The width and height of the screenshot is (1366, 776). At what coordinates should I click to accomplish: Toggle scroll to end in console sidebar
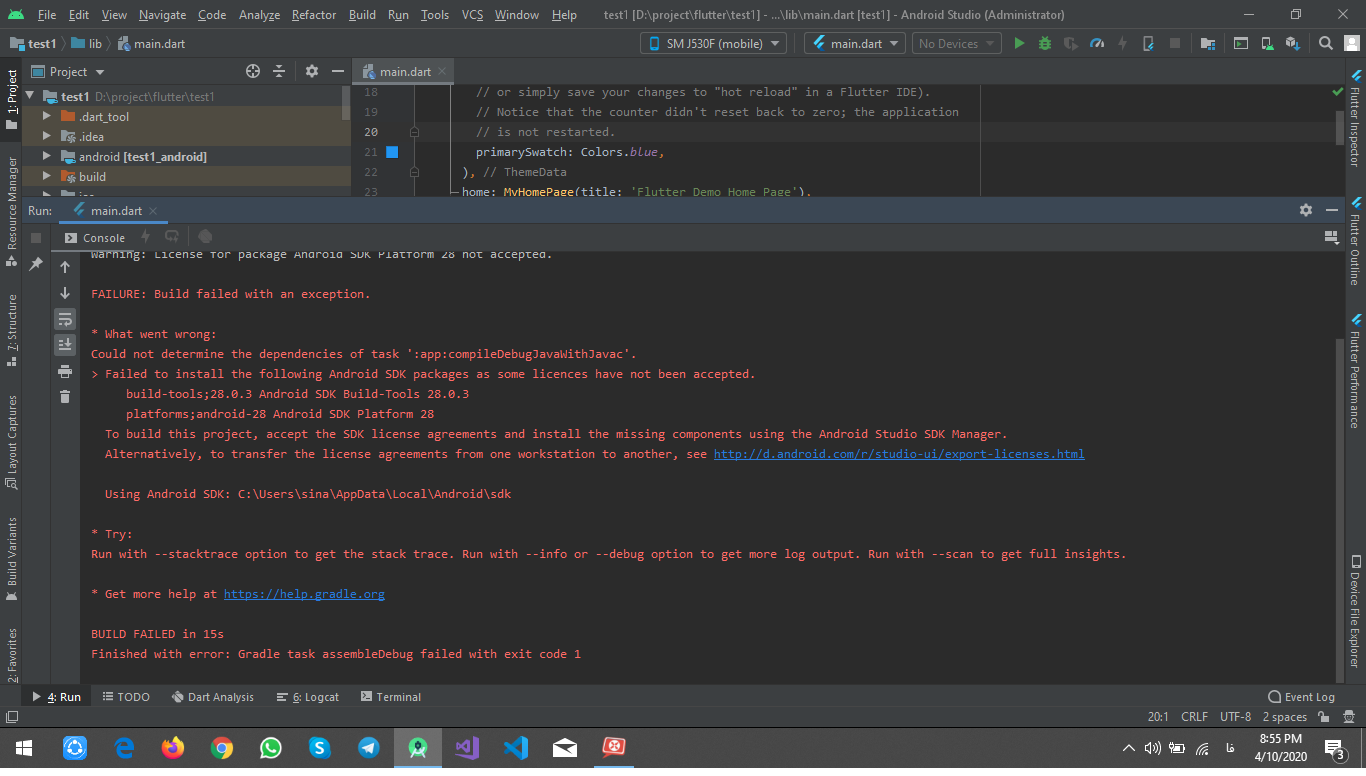pyautogui.click(x=65, y=345)
